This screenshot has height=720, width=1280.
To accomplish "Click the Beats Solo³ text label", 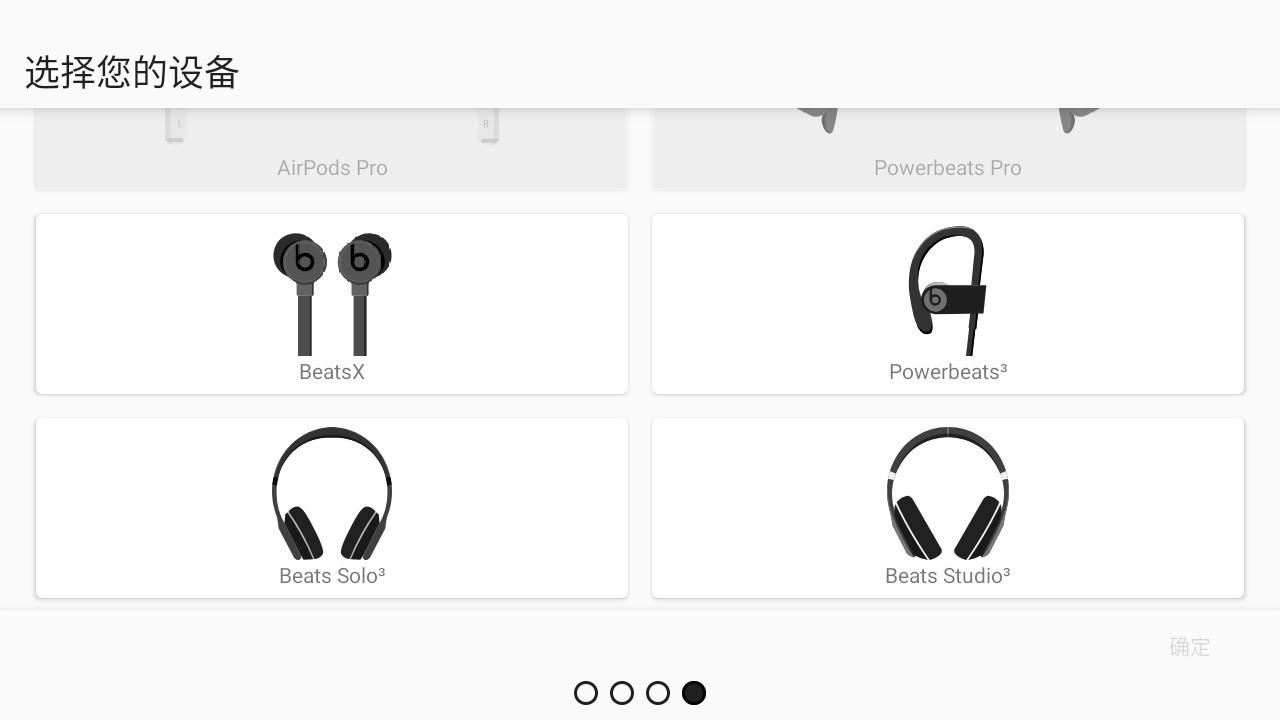I will coord(332,576).
